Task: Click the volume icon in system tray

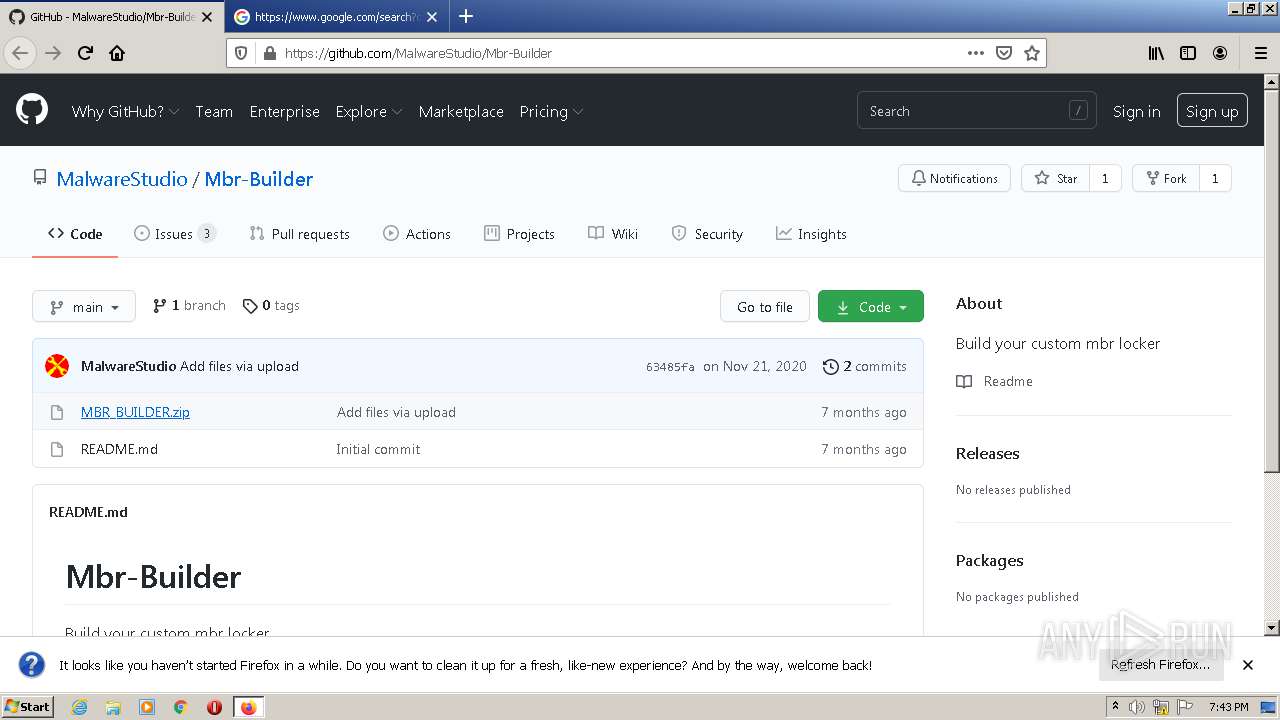Action: (1137, 707)
